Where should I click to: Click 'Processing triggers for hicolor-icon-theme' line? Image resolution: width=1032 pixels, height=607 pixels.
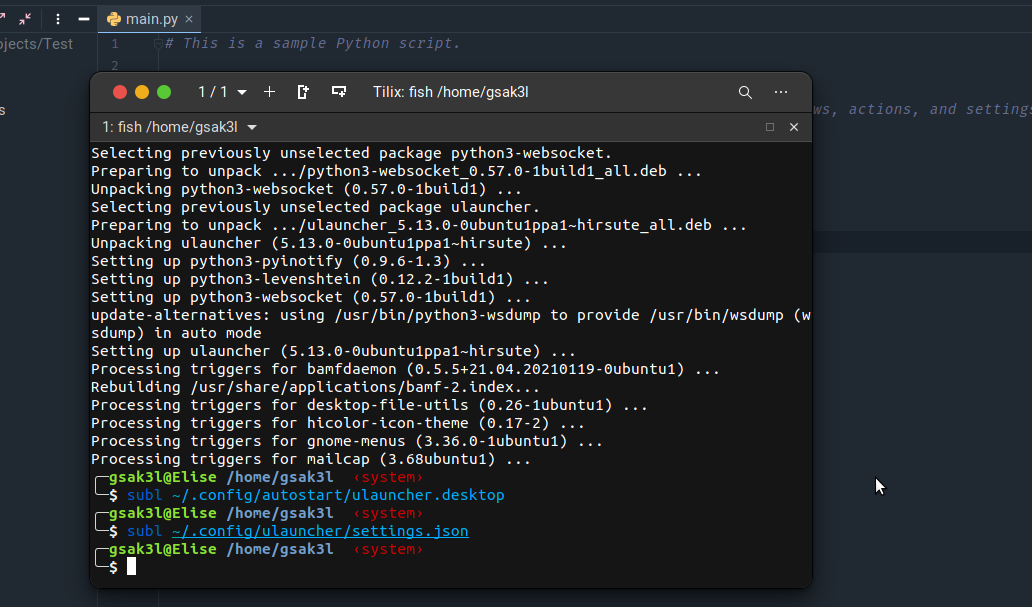click(338, 423)
